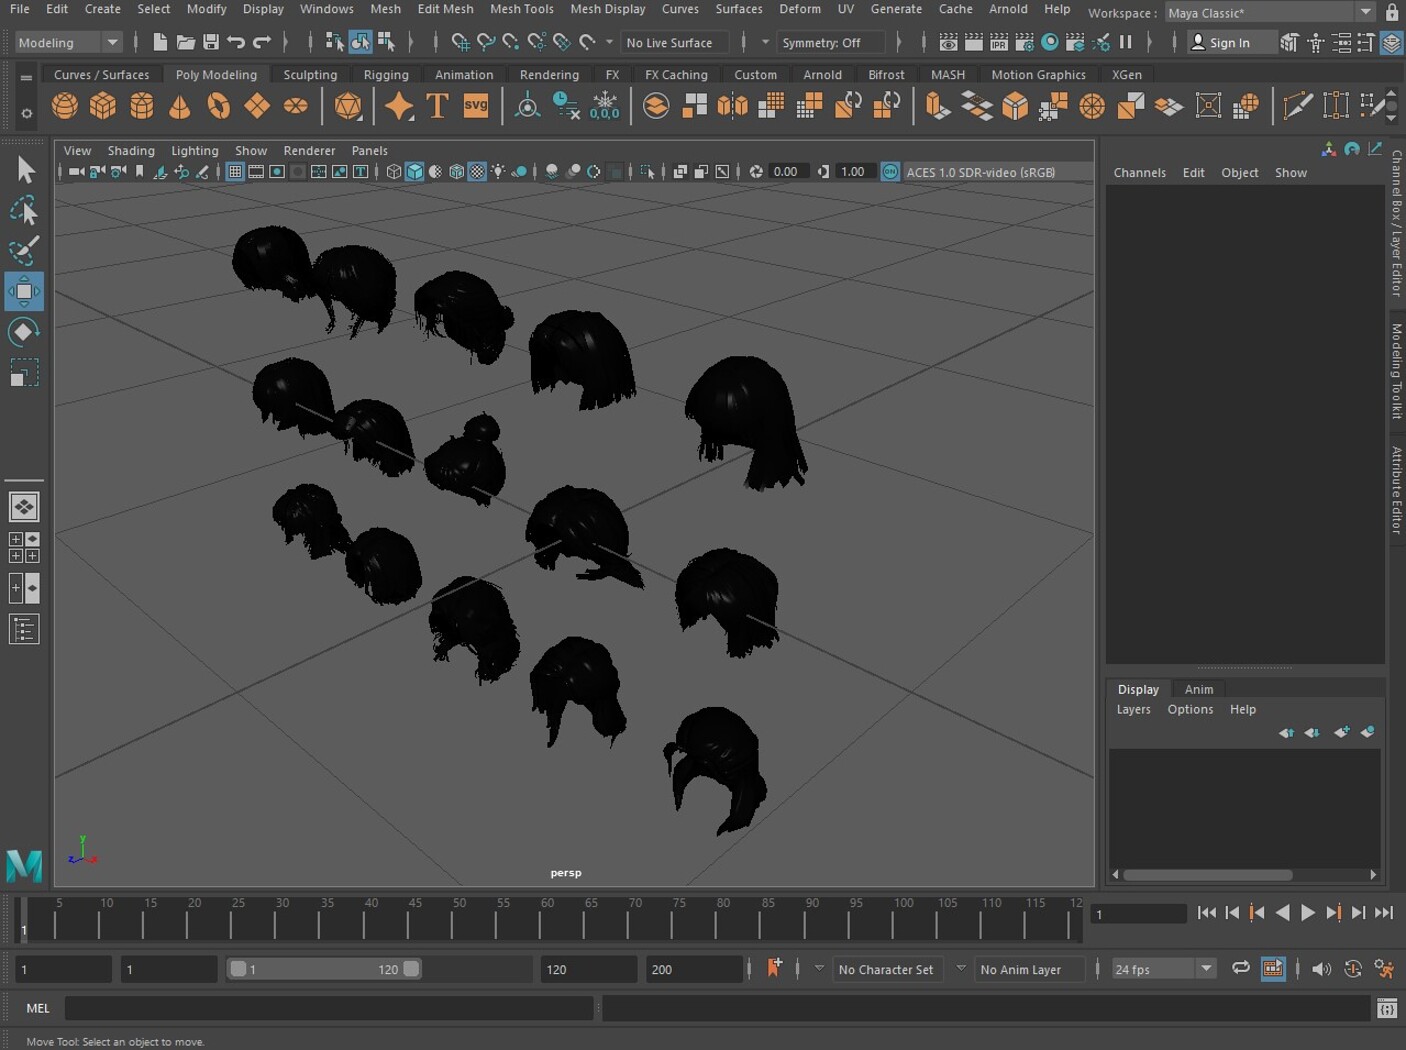Screen dimensions: 1406x1050
Task: Open the Mesh Tools menu
Action: coord(521,9)
